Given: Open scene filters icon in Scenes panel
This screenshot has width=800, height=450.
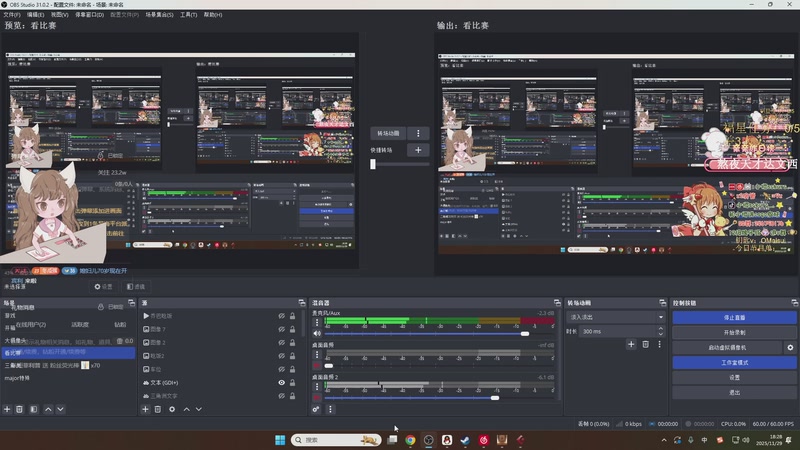Looking at the screenshot, I should coord(34,409).
